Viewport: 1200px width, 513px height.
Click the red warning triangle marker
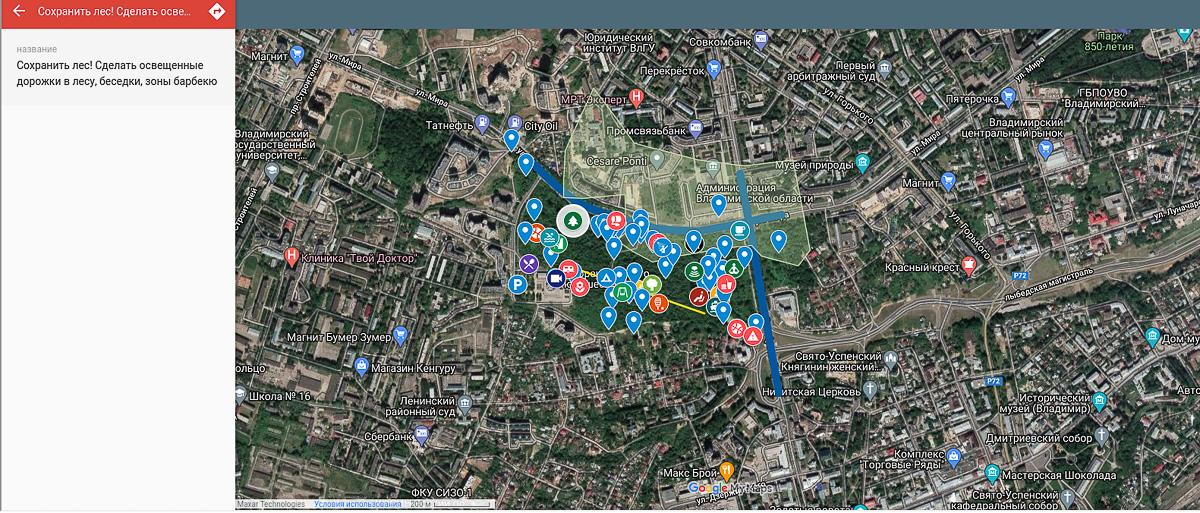pyautogui.click(x=753, y=336)
